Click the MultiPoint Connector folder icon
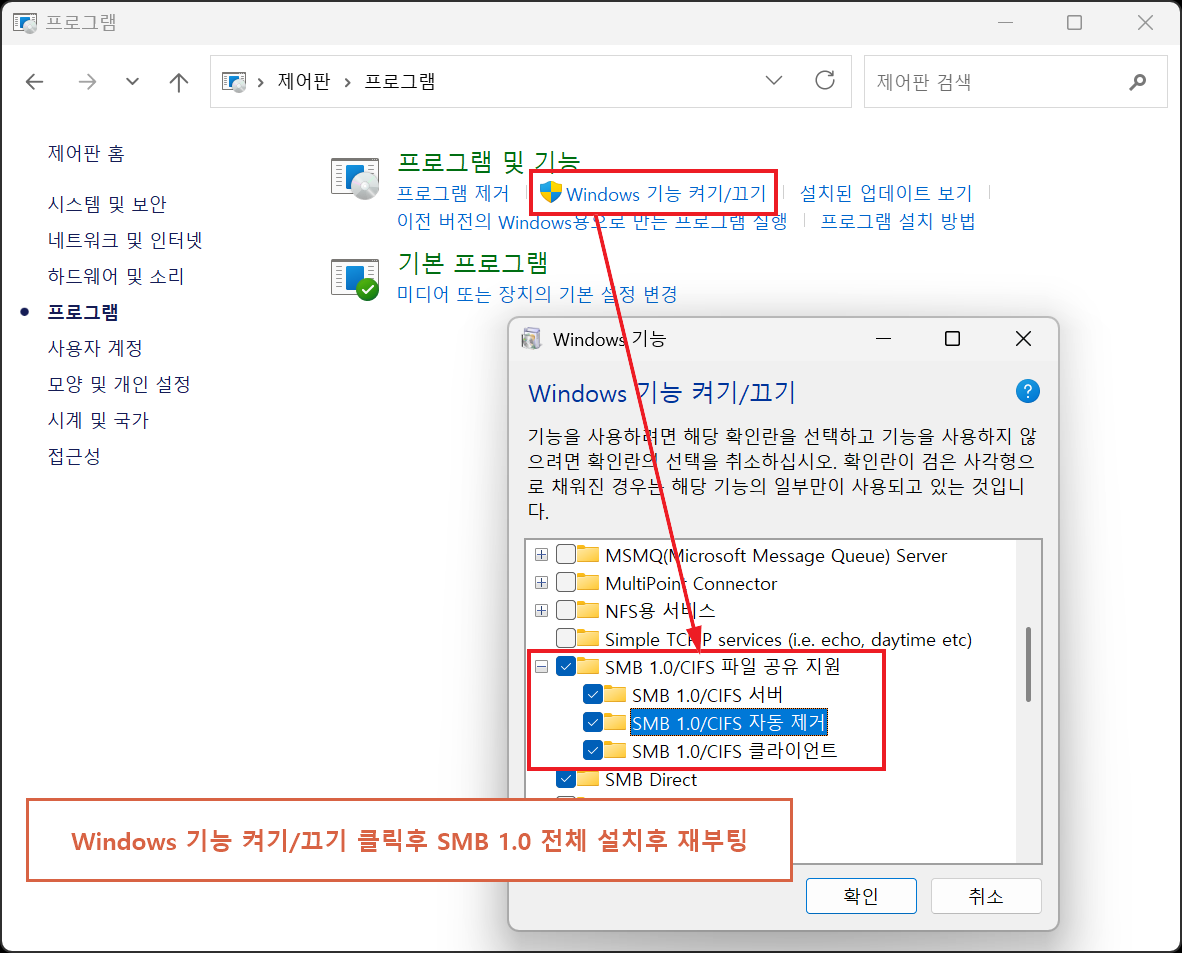Viewport: 1182px width, 953px height. 588,583
